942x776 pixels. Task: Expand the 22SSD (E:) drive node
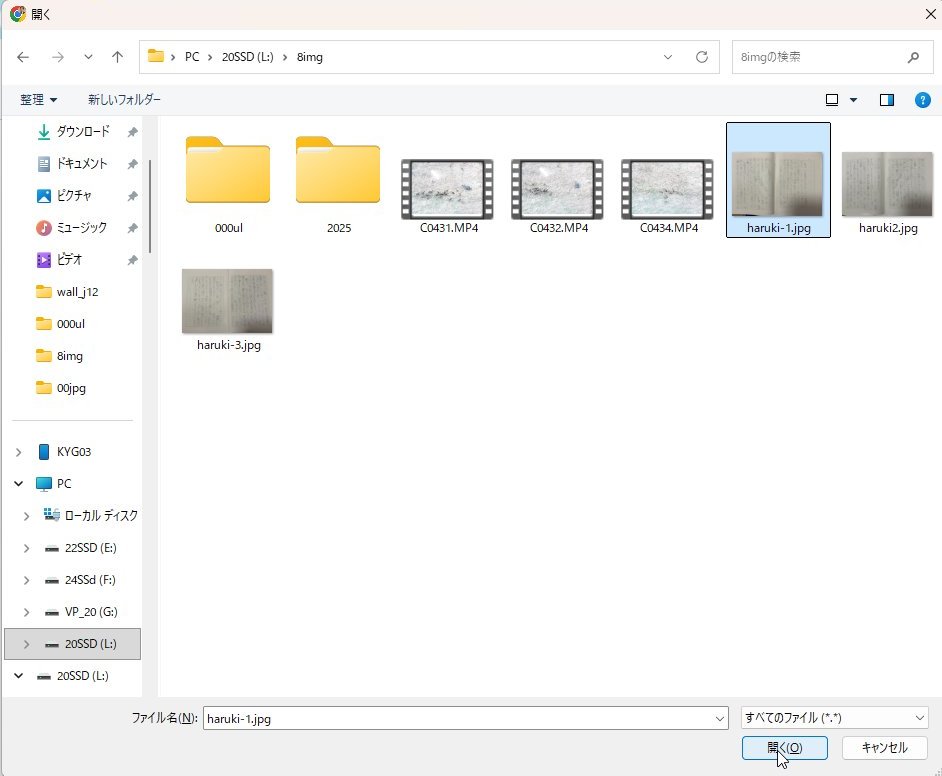27,548
